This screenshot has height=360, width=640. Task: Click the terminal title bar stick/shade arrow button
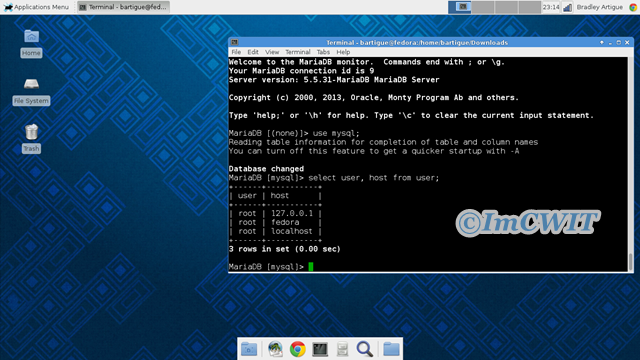(x=602, y=42)
